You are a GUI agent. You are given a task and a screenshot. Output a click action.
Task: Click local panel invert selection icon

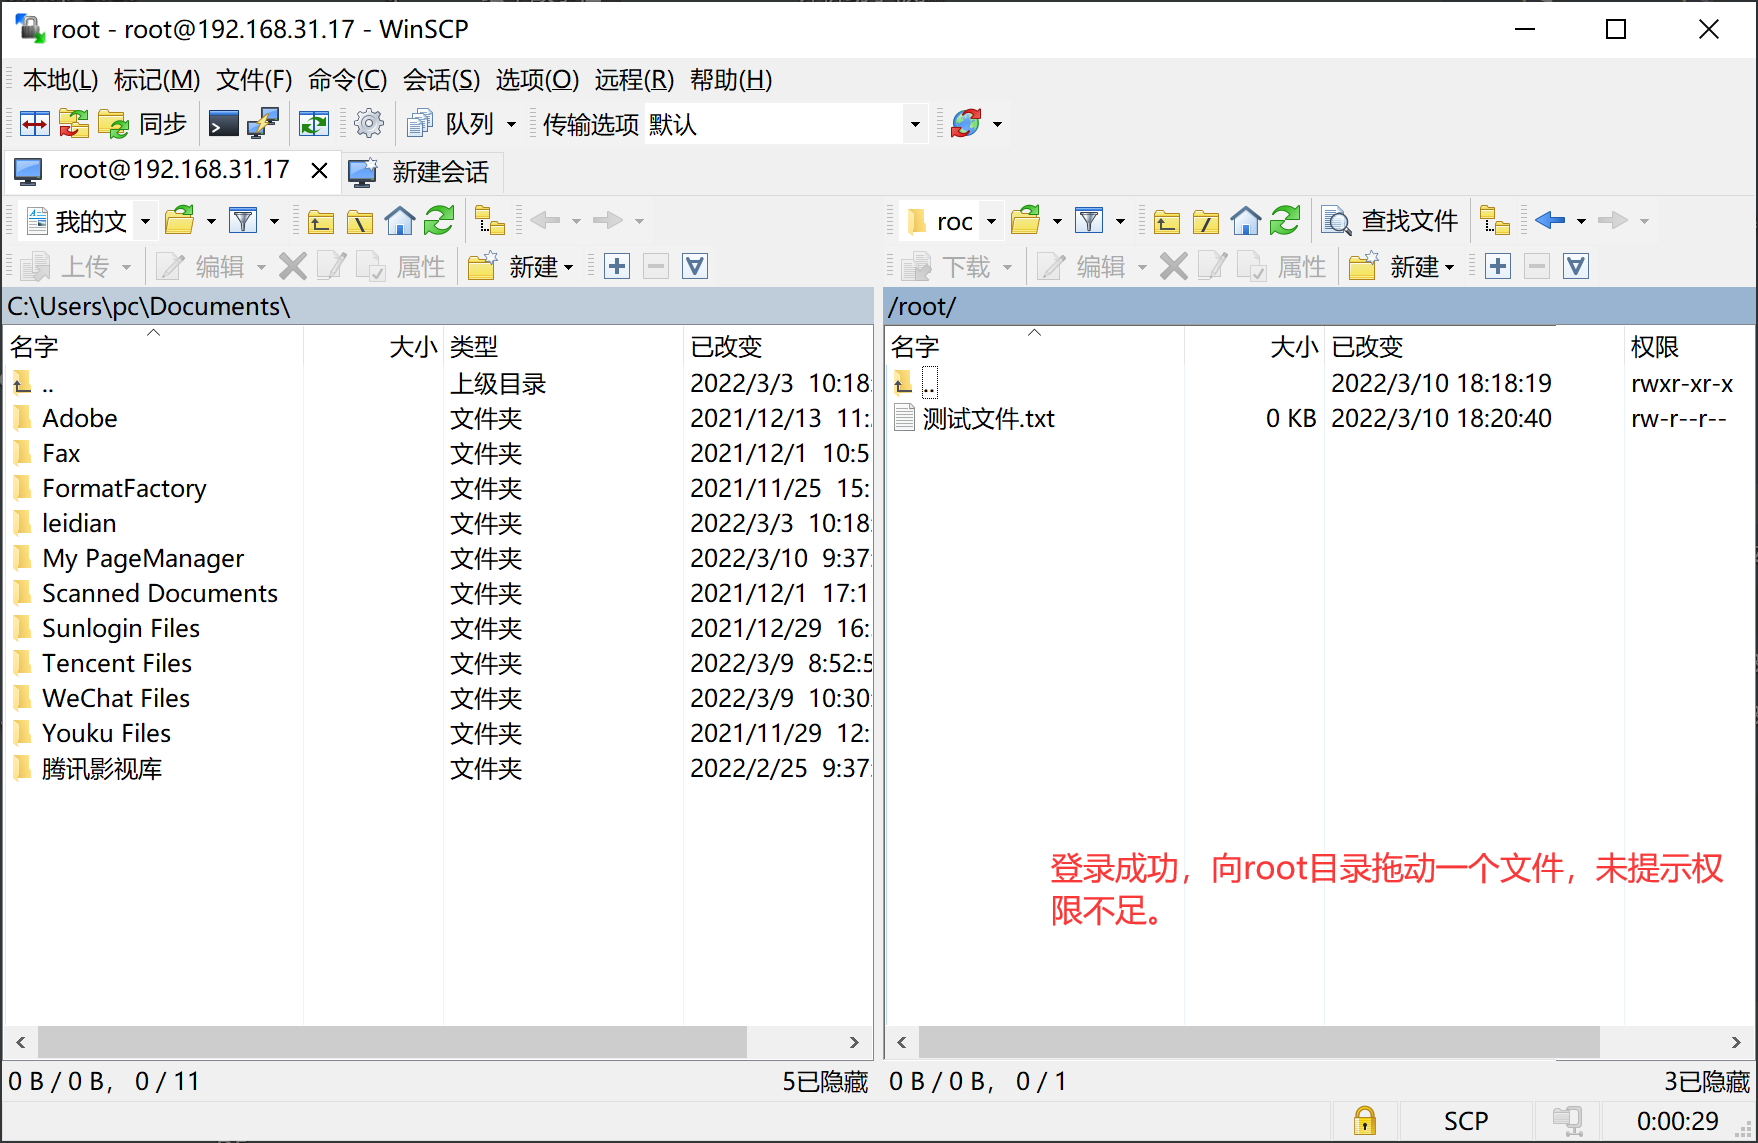(x=695, y=267)
